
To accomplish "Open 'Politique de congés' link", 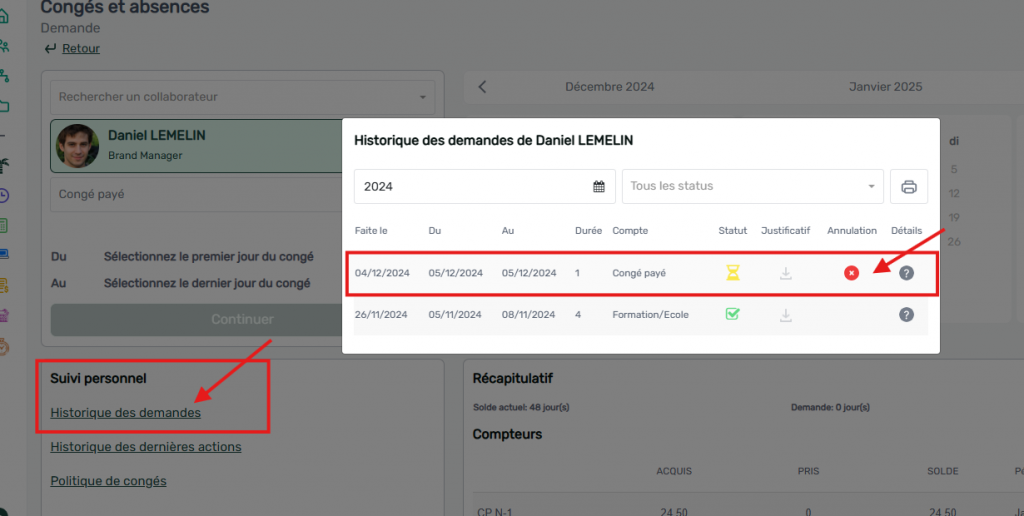I will click(108, 481).
